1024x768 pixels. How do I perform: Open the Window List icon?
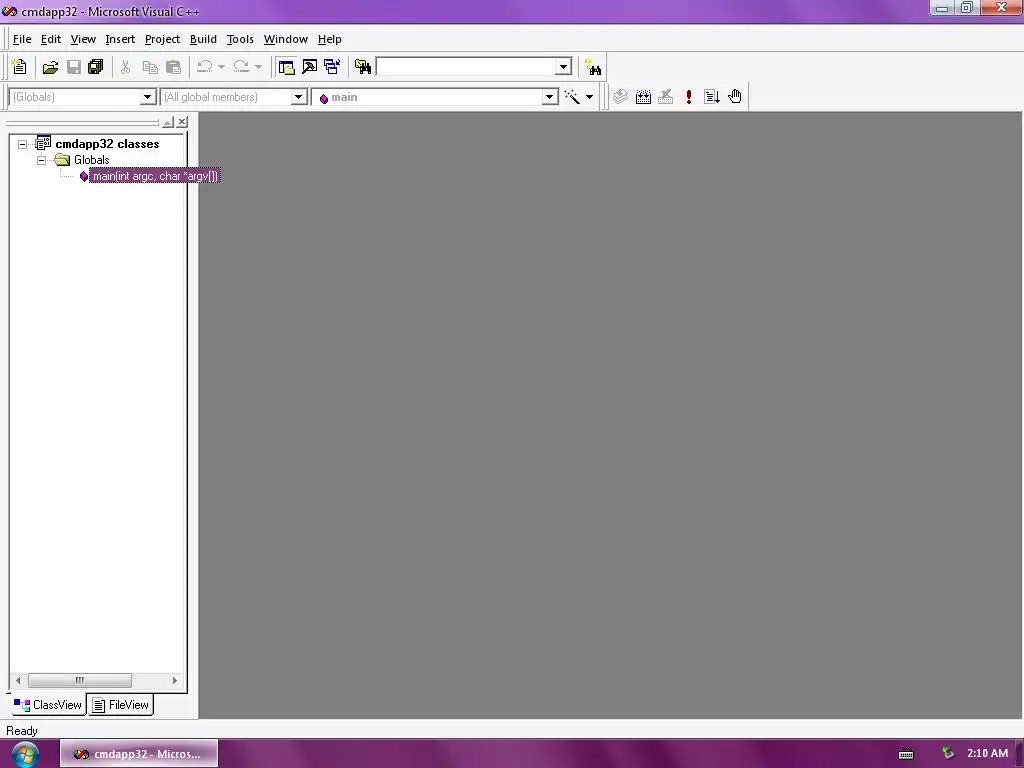(332, 67)
